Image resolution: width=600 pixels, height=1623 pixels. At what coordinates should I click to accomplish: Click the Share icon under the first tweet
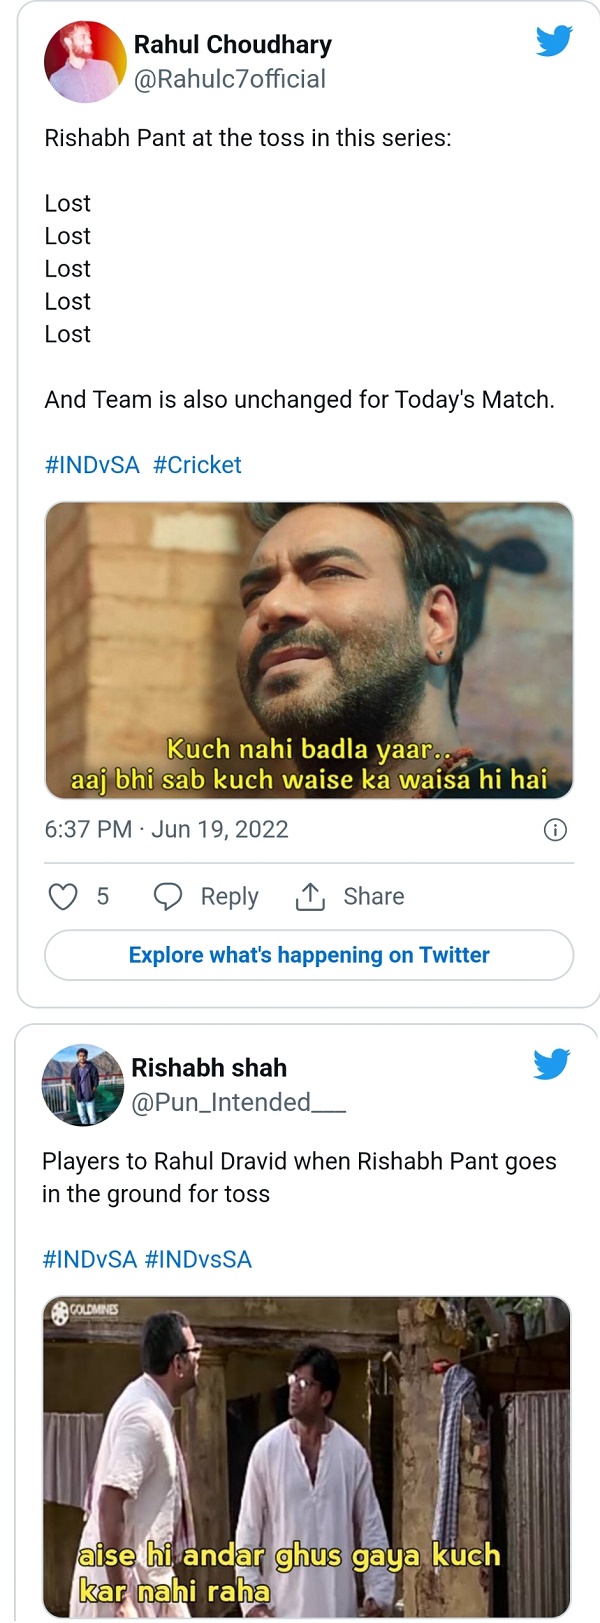[311, 896]
